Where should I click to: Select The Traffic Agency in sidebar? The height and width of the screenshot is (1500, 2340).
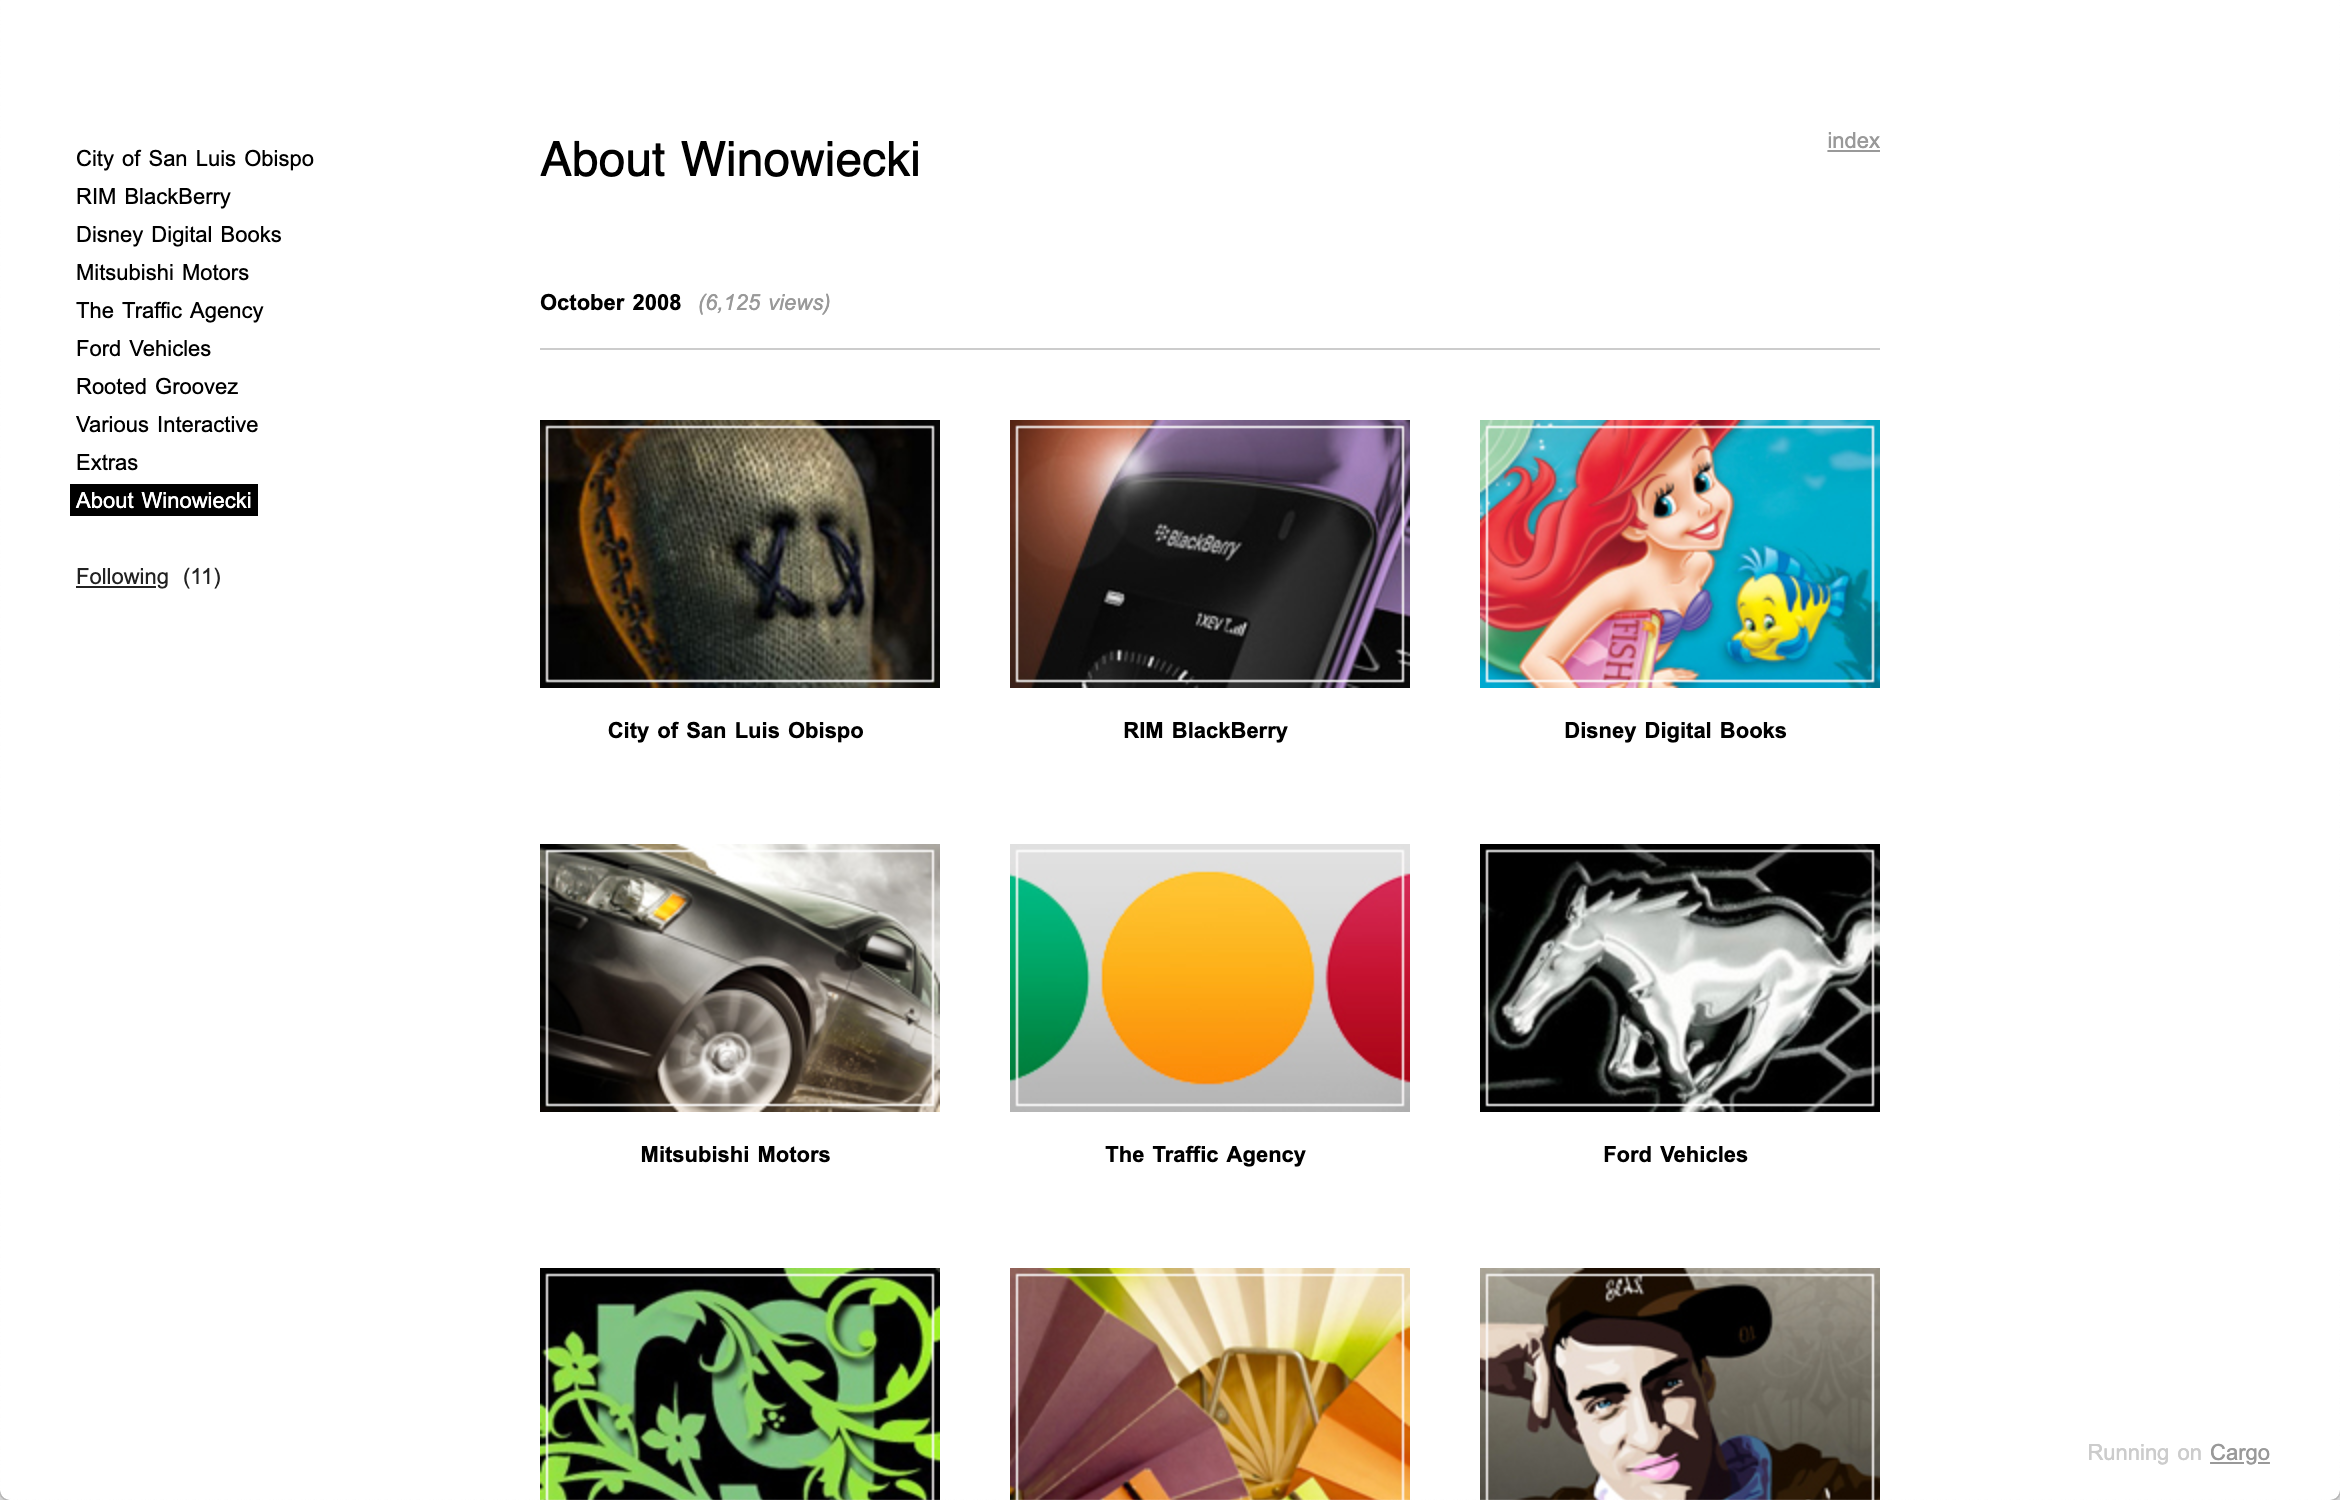pyautogui.click(x=170, y=310)
